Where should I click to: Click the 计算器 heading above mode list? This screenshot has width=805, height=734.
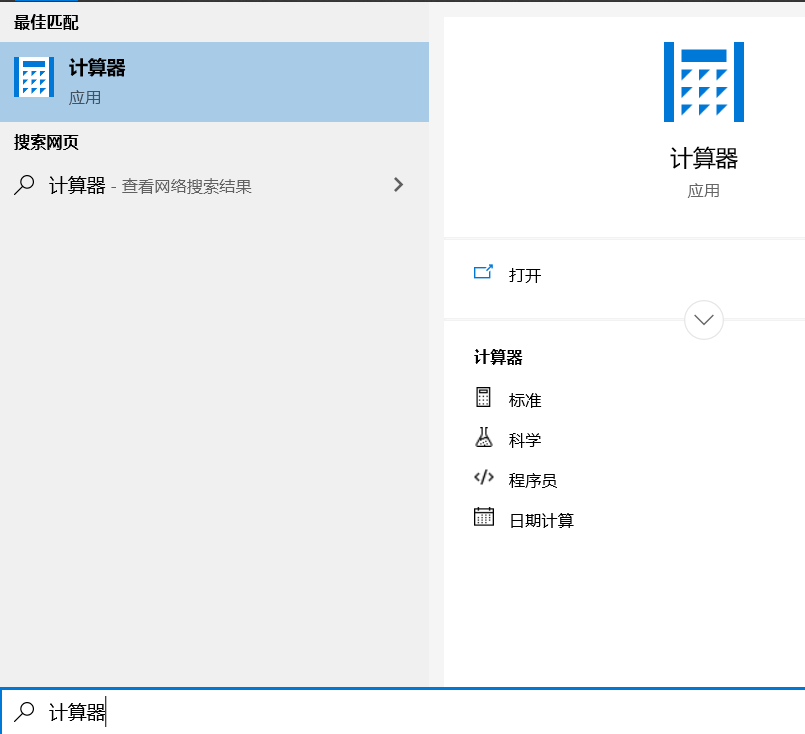tap(496, 357)
